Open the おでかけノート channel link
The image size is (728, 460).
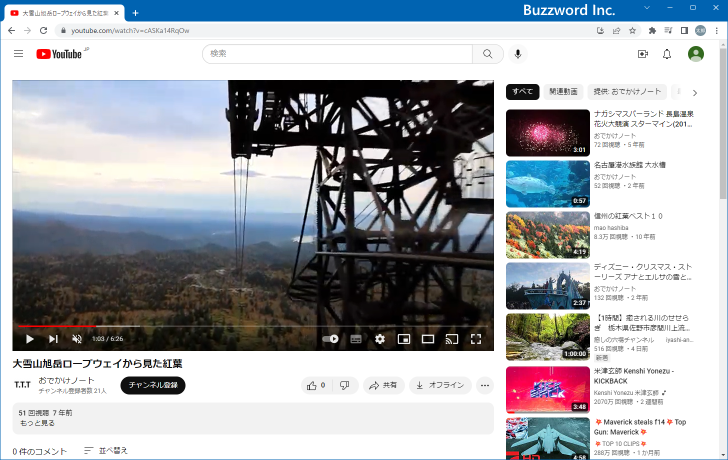(x=66, y=380)
